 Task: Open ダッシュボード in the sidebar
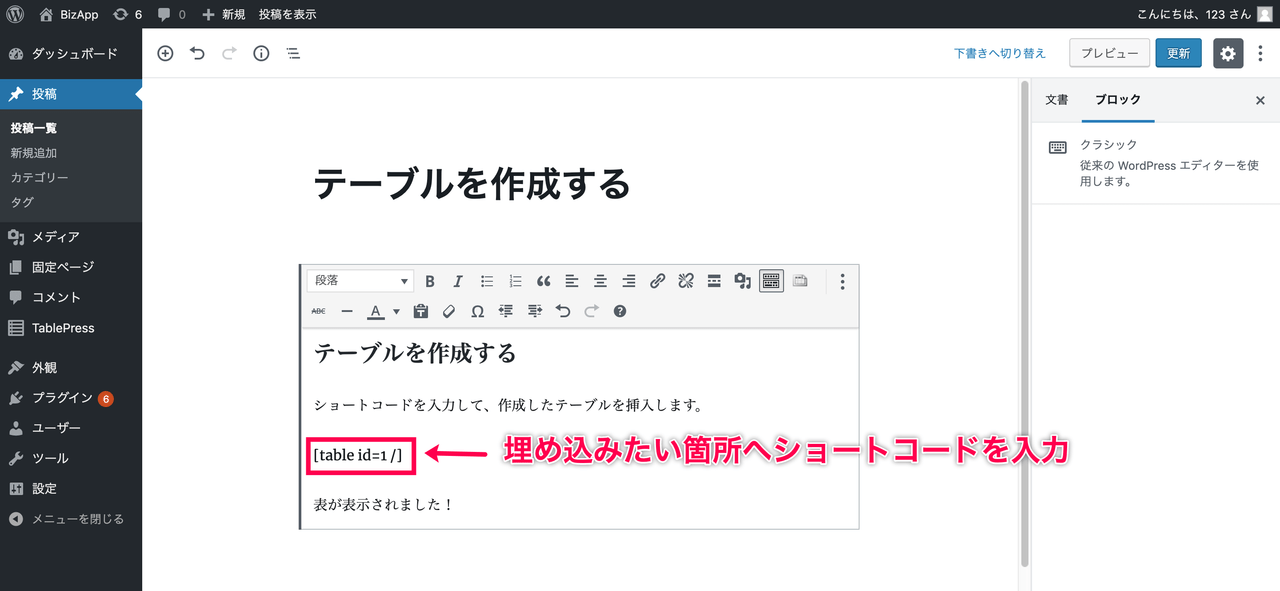(71, 54)
